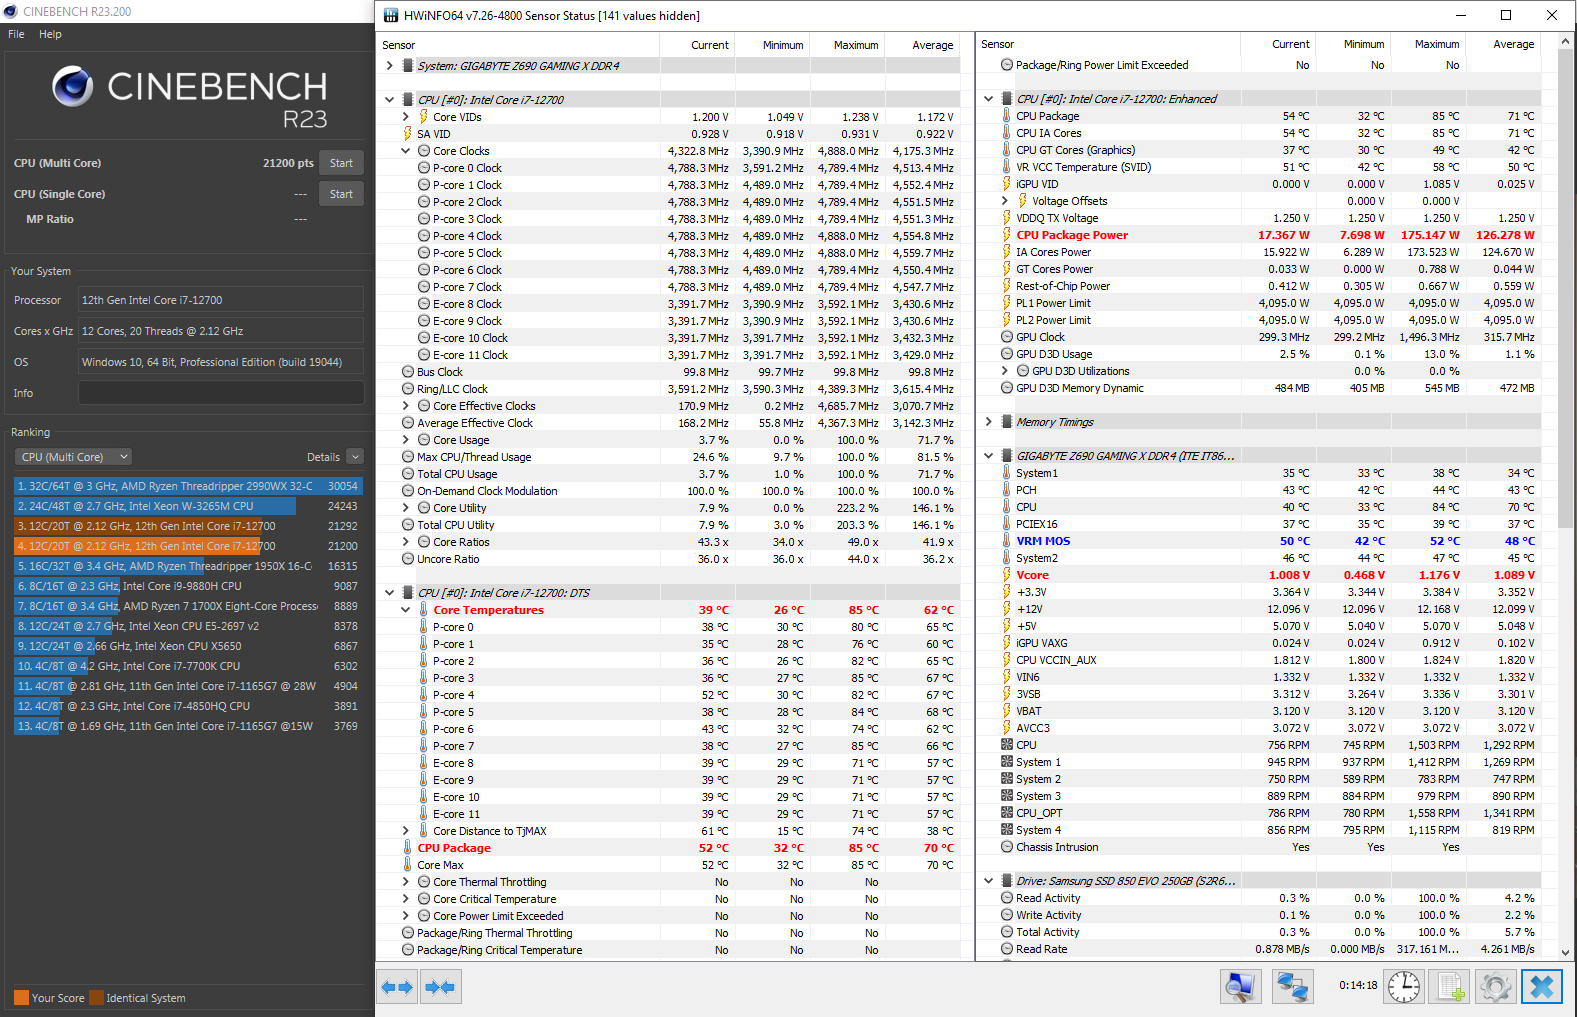
Task: Click the Info input field in Cinebench
Action: tap(221, 393)
